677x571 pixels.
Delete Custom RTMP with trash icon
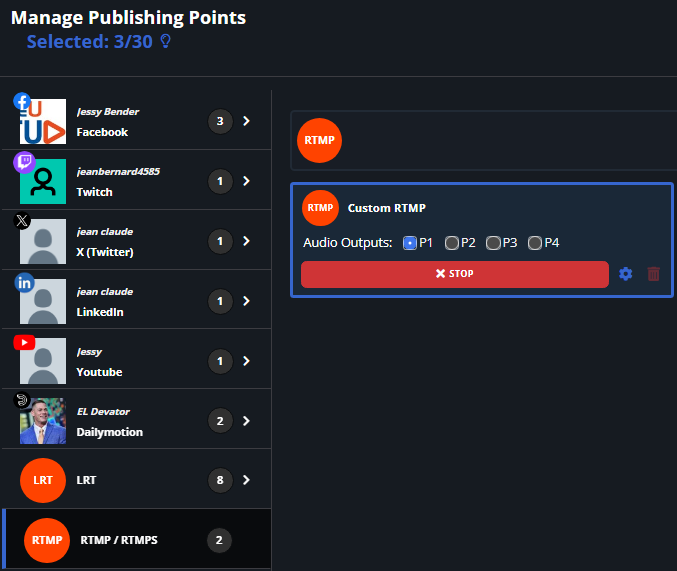point(653,274)
